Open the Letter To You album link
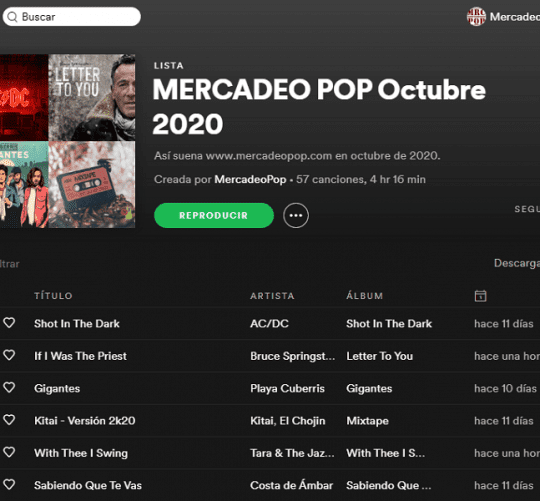Image resolution: width=540 pixels, height=501 pixels. point(380,356)
